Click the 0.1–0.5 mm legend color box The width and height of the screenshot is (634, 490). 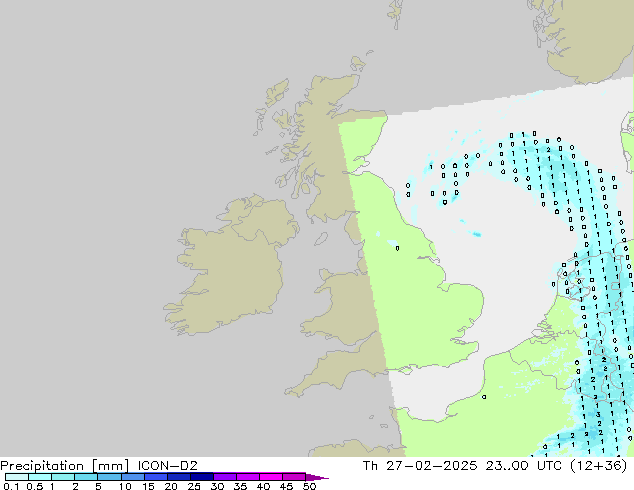pos(17,477)
